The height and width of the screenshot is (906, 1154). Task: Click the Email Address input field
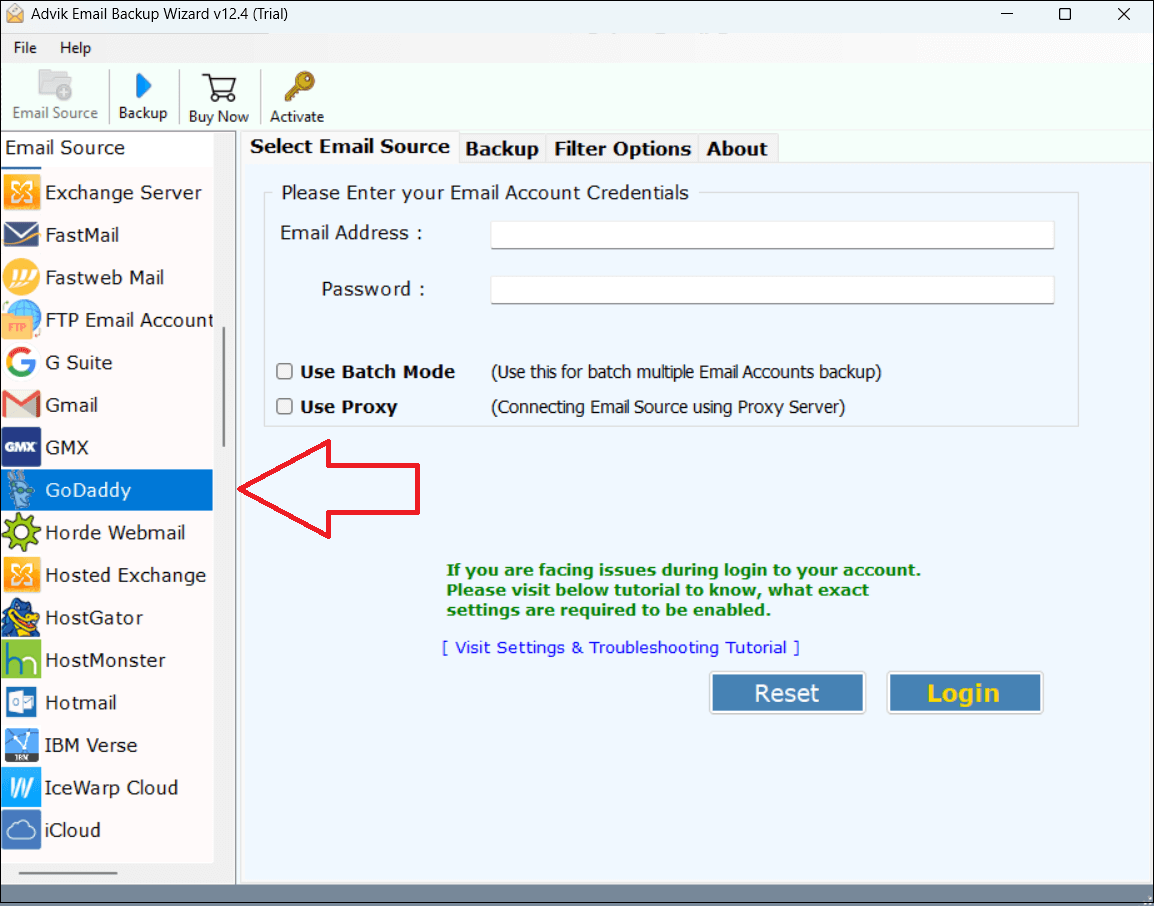pos(772,235)
